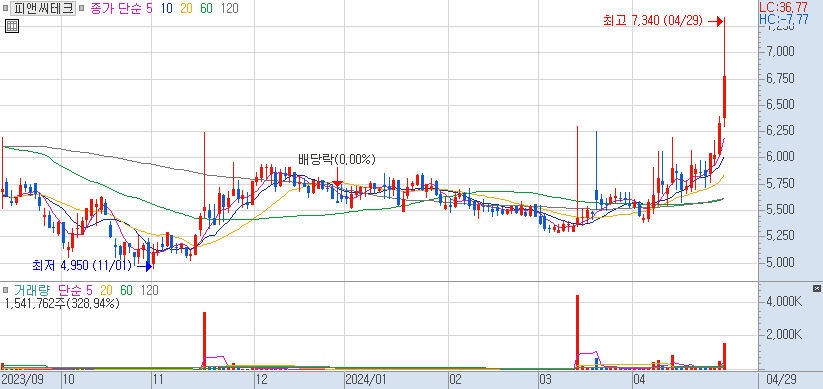Image resolution: width=823 pixels, height=389 pixels.
Task: Click the 5,500 price axis label
Action: pos(779,209)
